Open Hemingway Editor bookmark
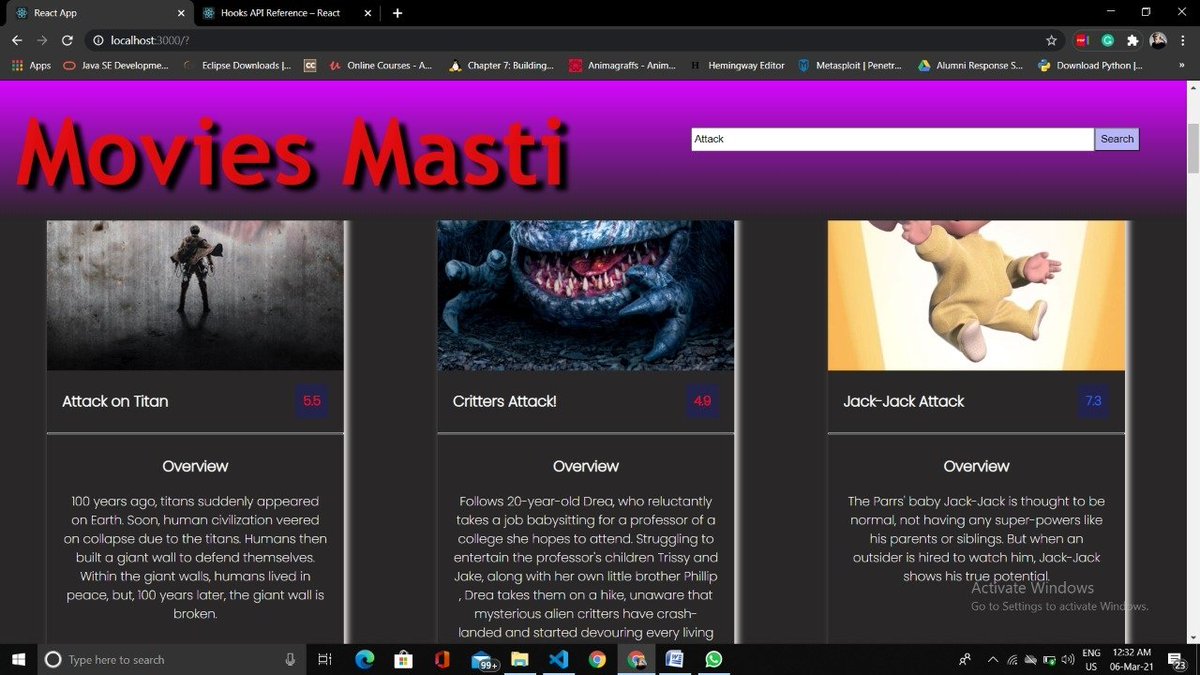Viewport: 1200px width, 675px height. 738,65
